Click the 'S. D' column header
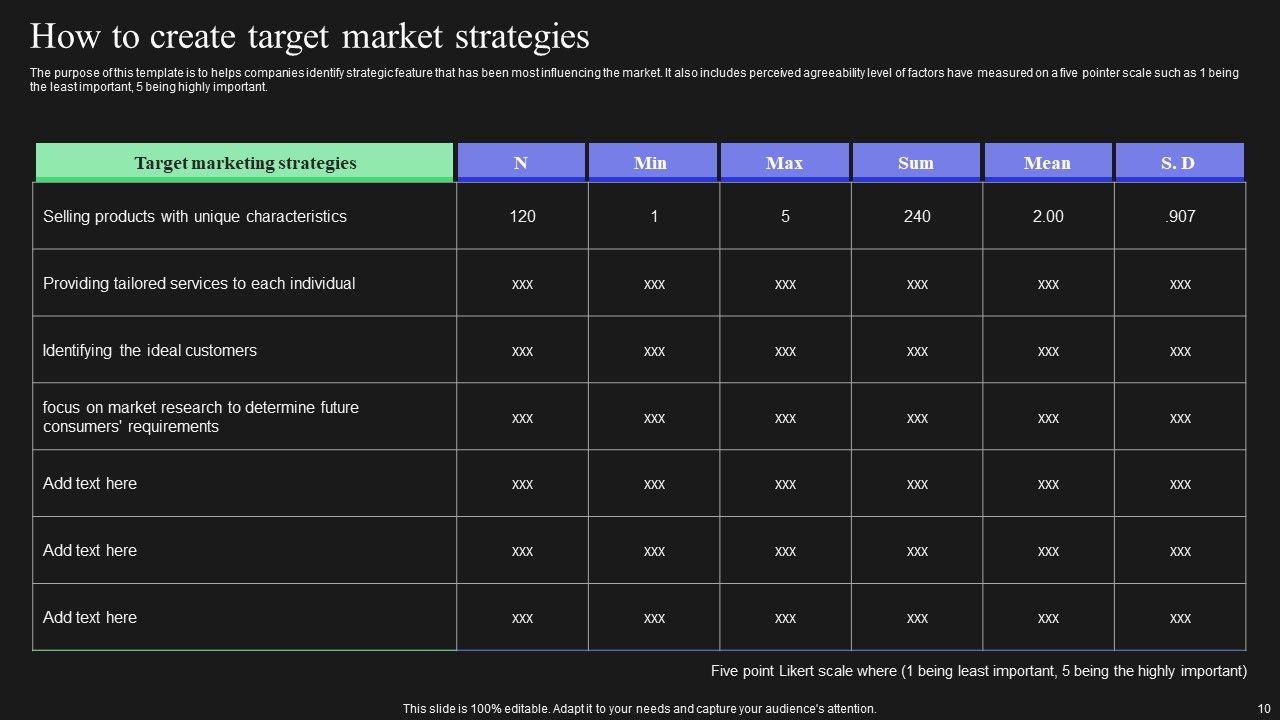Image resolution: width=1280 pixels, height=720 pixels. [1178, 163]
